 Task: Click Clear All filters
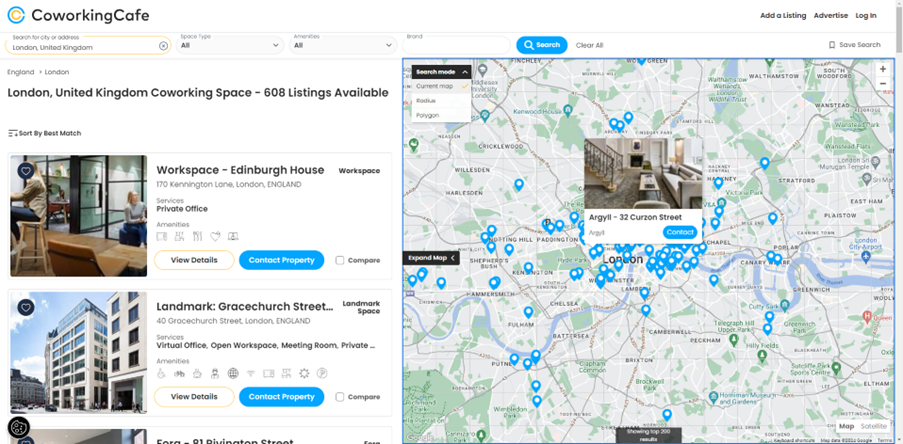[589, 45]
